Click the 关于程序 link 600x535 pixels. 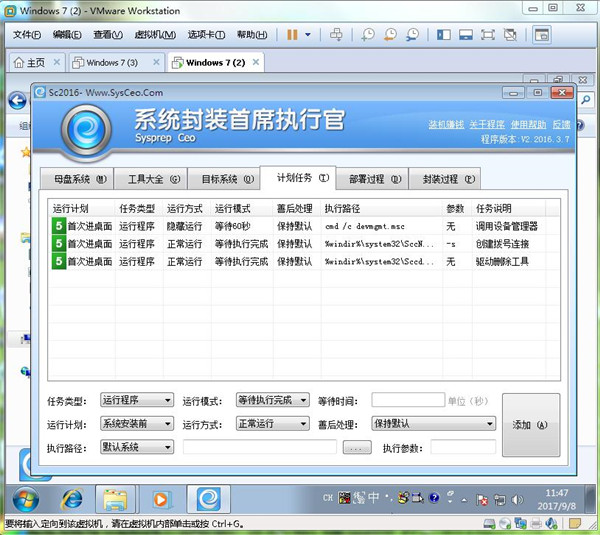487,124
